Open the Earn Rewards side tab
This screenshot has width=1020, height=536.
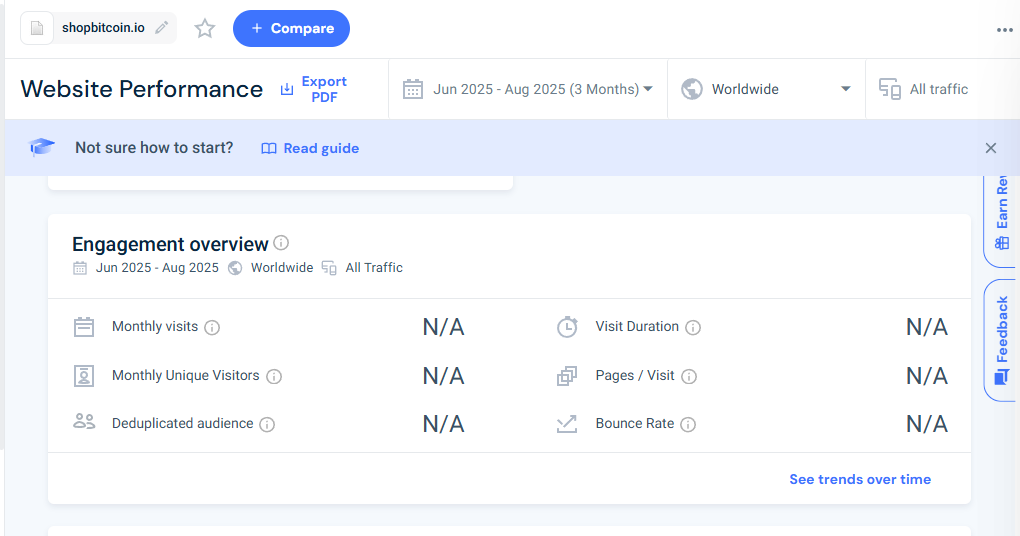(1002, 215)
